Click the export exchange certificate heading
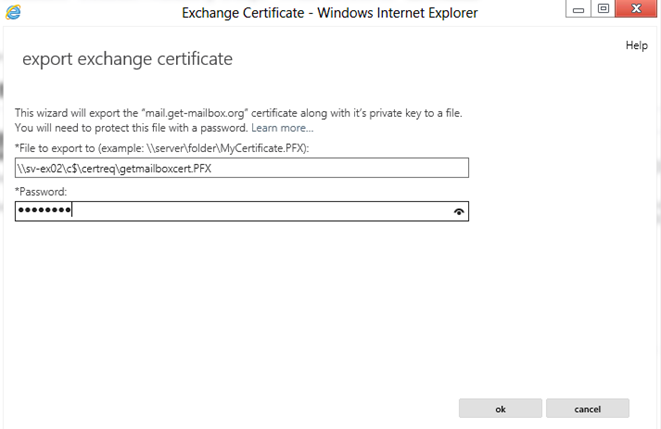The height and width of the screenshot is (429, 661). pos(127,59)
